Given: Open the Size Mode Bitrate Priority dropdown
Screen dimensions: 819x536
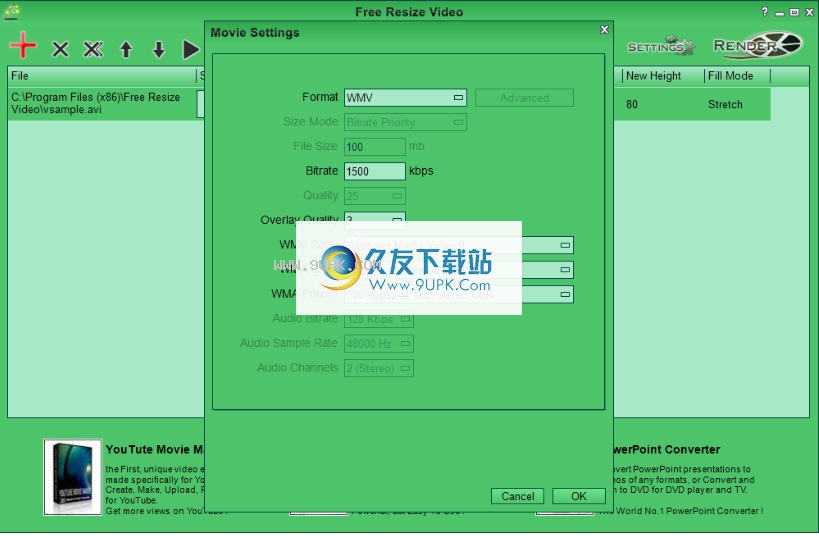Looking at the screenshot, I should tap(405, 122).
